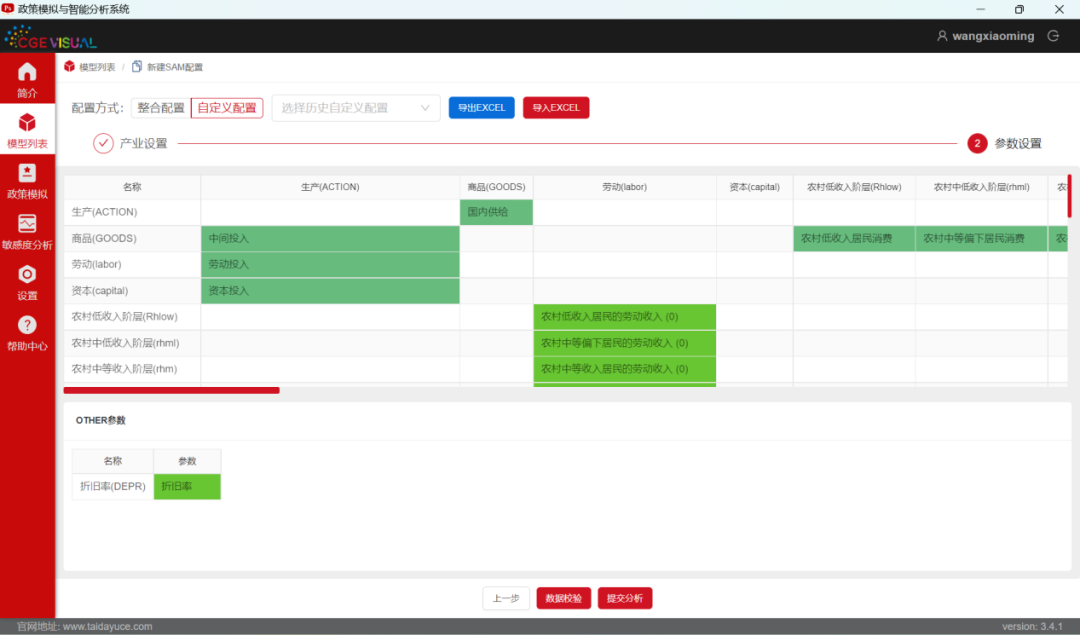This screenshot has height=635, width=1080.
Task: Click the CGE VISUAL logo
Action: click(x=50, y=37)
